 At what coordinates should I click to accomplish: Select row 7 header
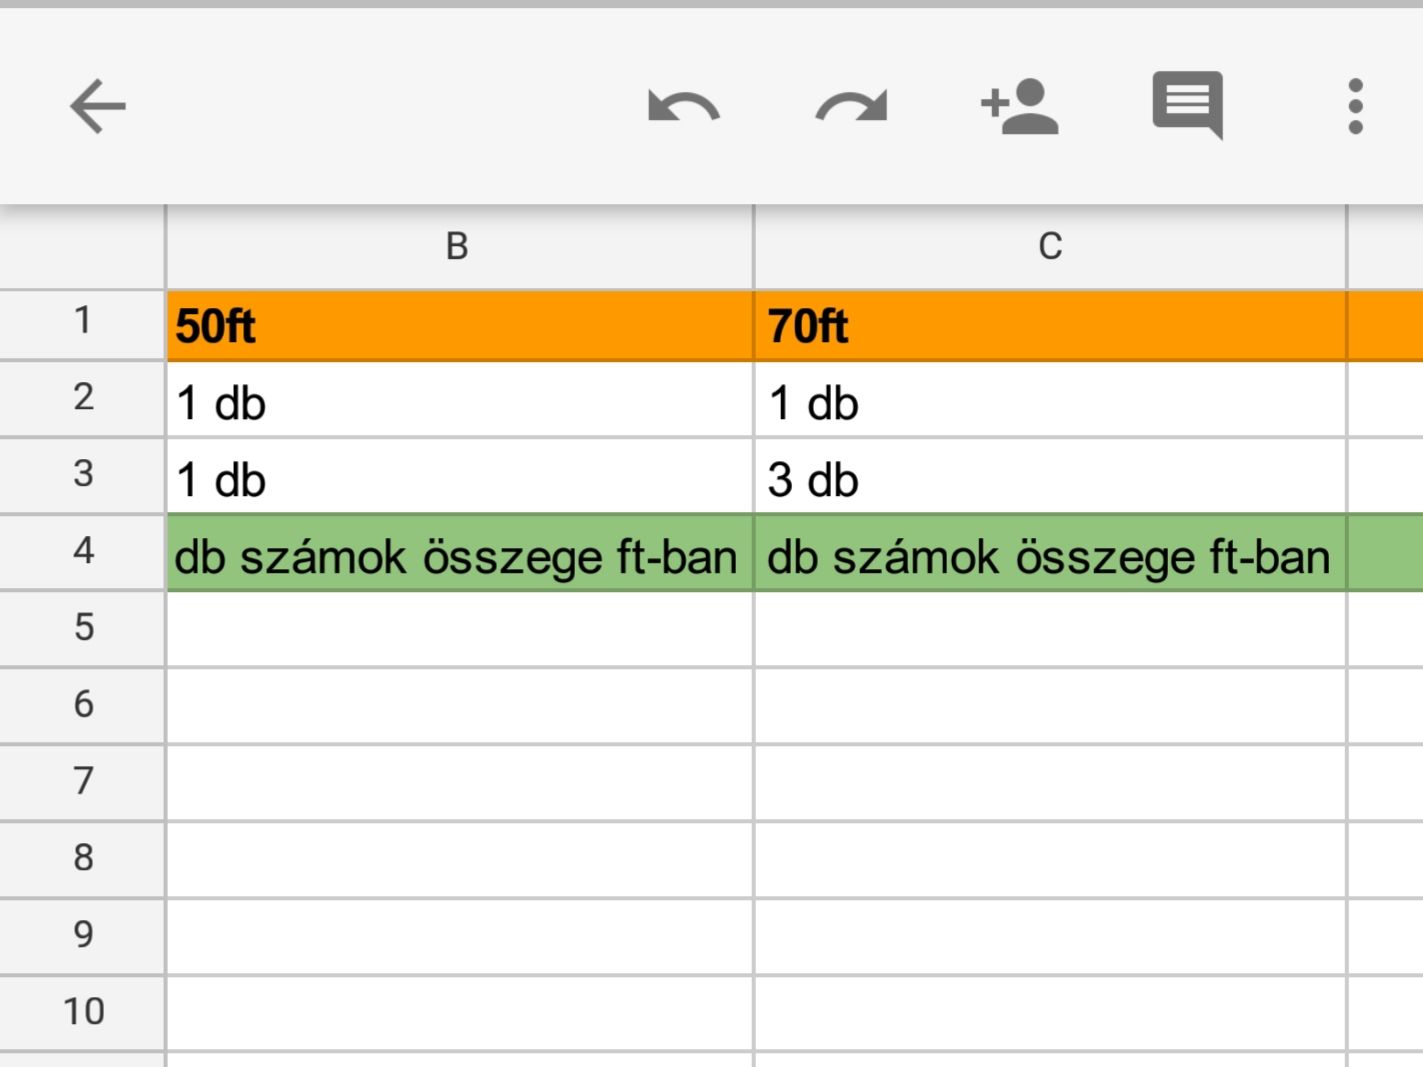coord(83,781)
